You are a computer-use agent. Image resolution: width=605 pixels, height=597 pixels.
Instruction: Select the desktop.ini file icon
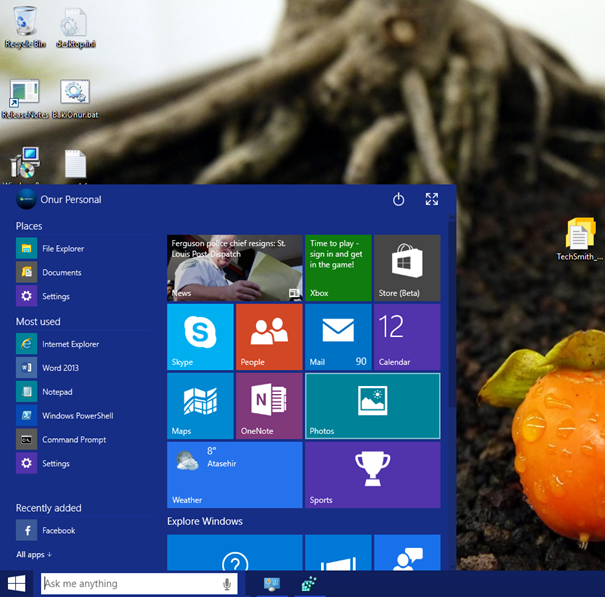click(75, 27)
